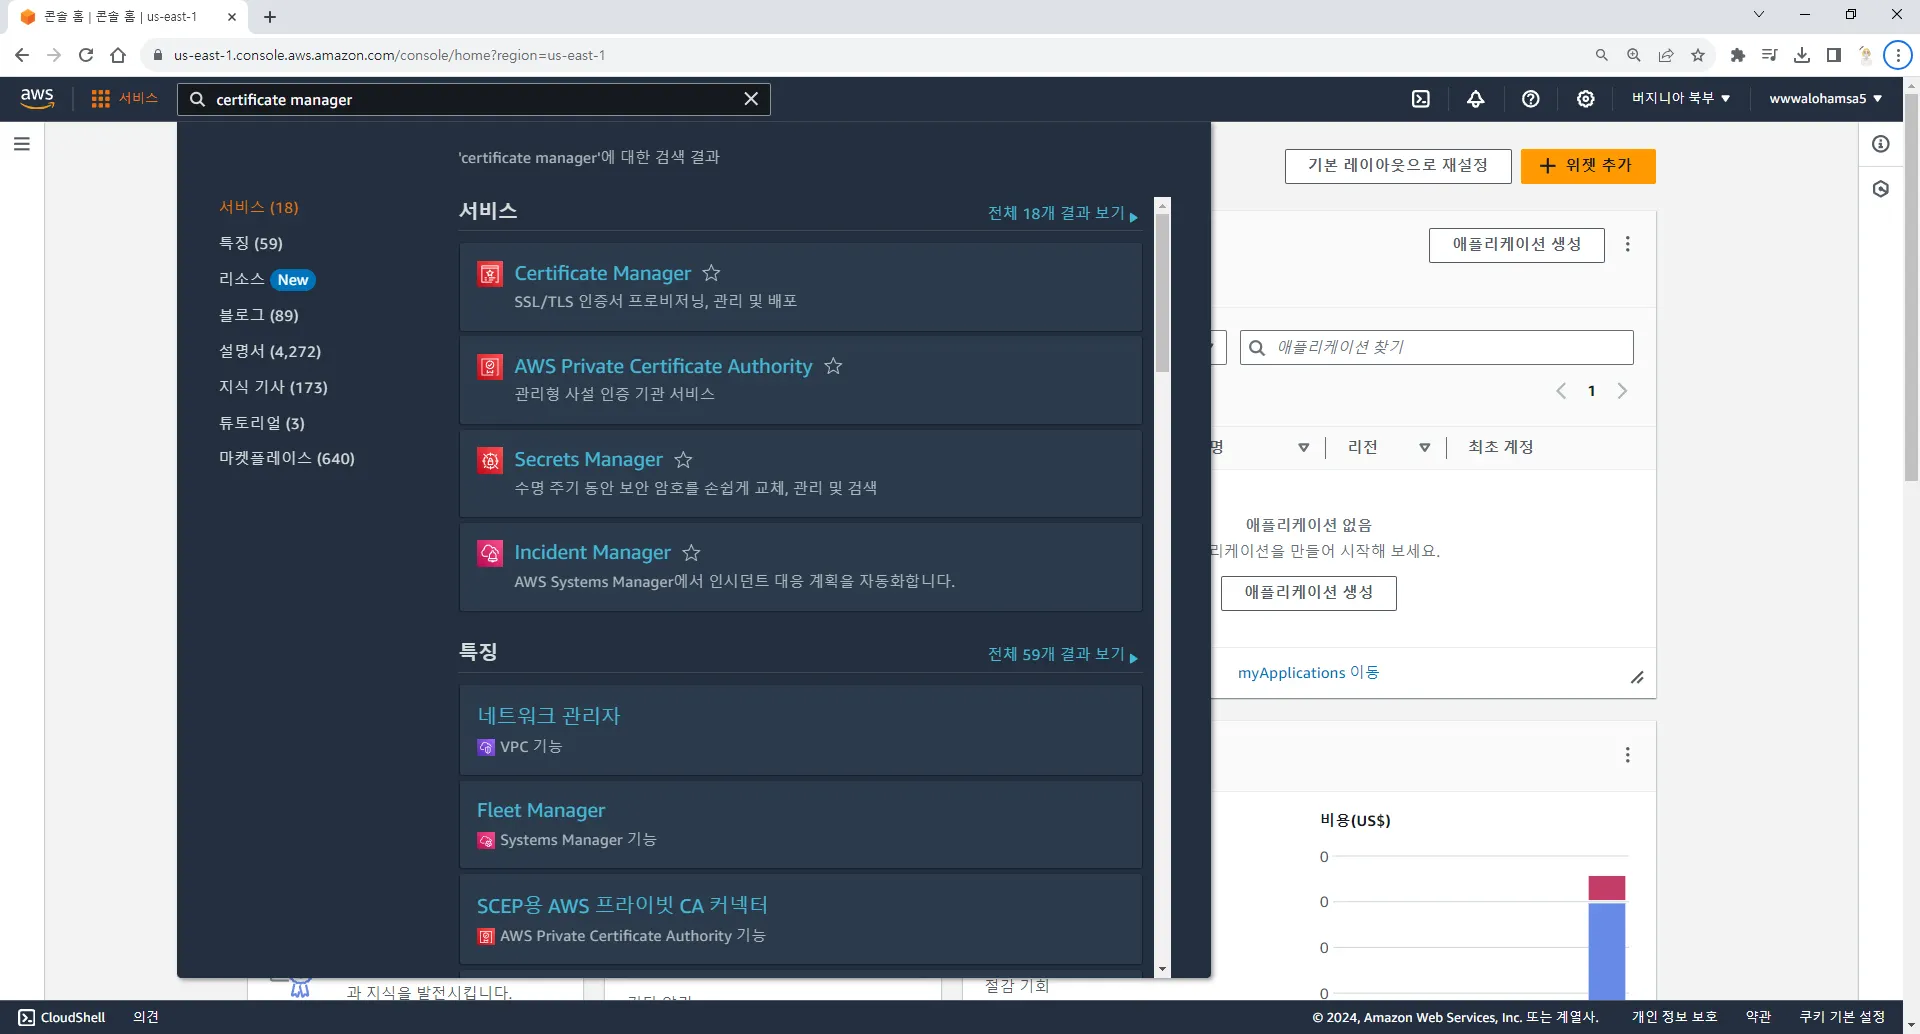Click the certificate manager search input
This screenshot has height=1034, width=1920.
(x=474, y=99)
